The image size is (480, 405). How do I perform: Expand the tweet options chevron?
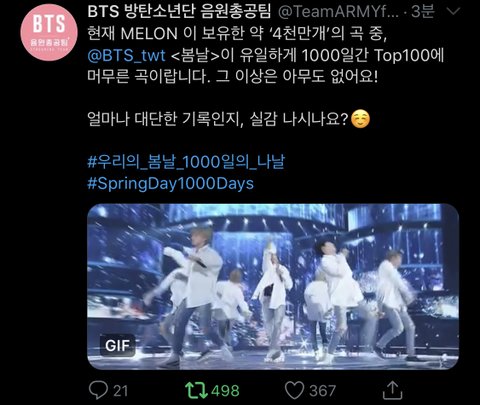[453, 12]
